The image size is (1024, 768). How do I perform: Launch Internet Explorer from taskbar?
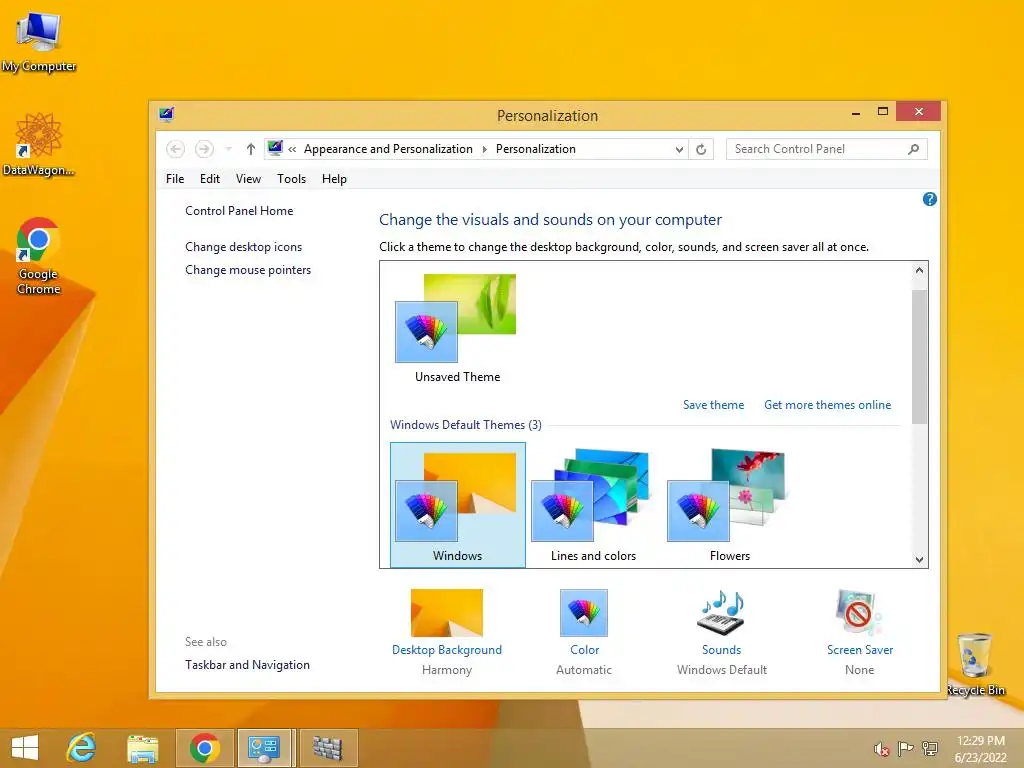[82, 748]
